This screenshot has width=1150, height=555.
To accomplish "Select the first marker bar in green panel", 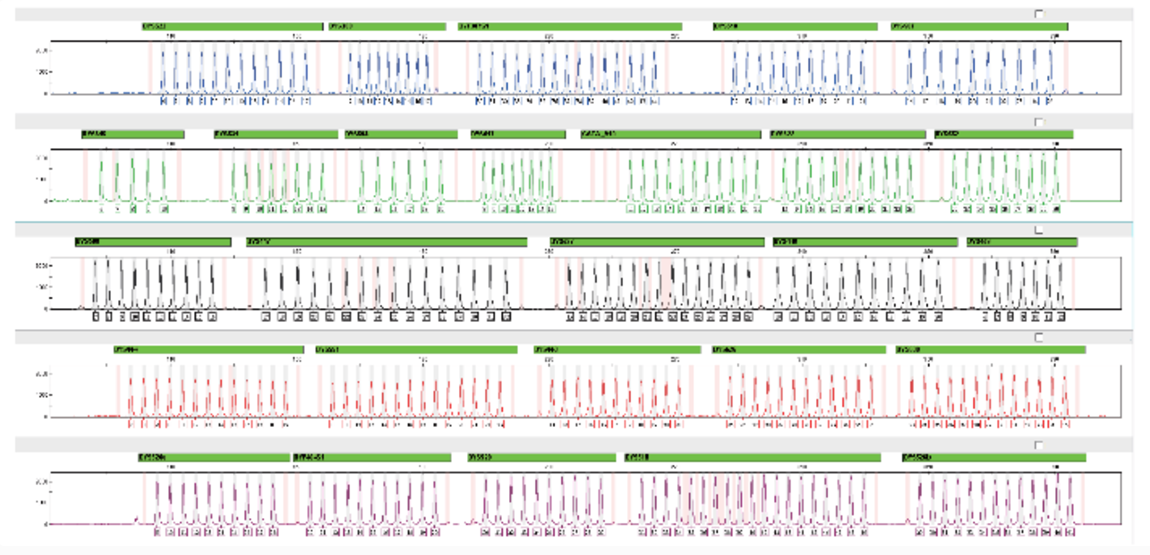I will (x=133, y=134).
